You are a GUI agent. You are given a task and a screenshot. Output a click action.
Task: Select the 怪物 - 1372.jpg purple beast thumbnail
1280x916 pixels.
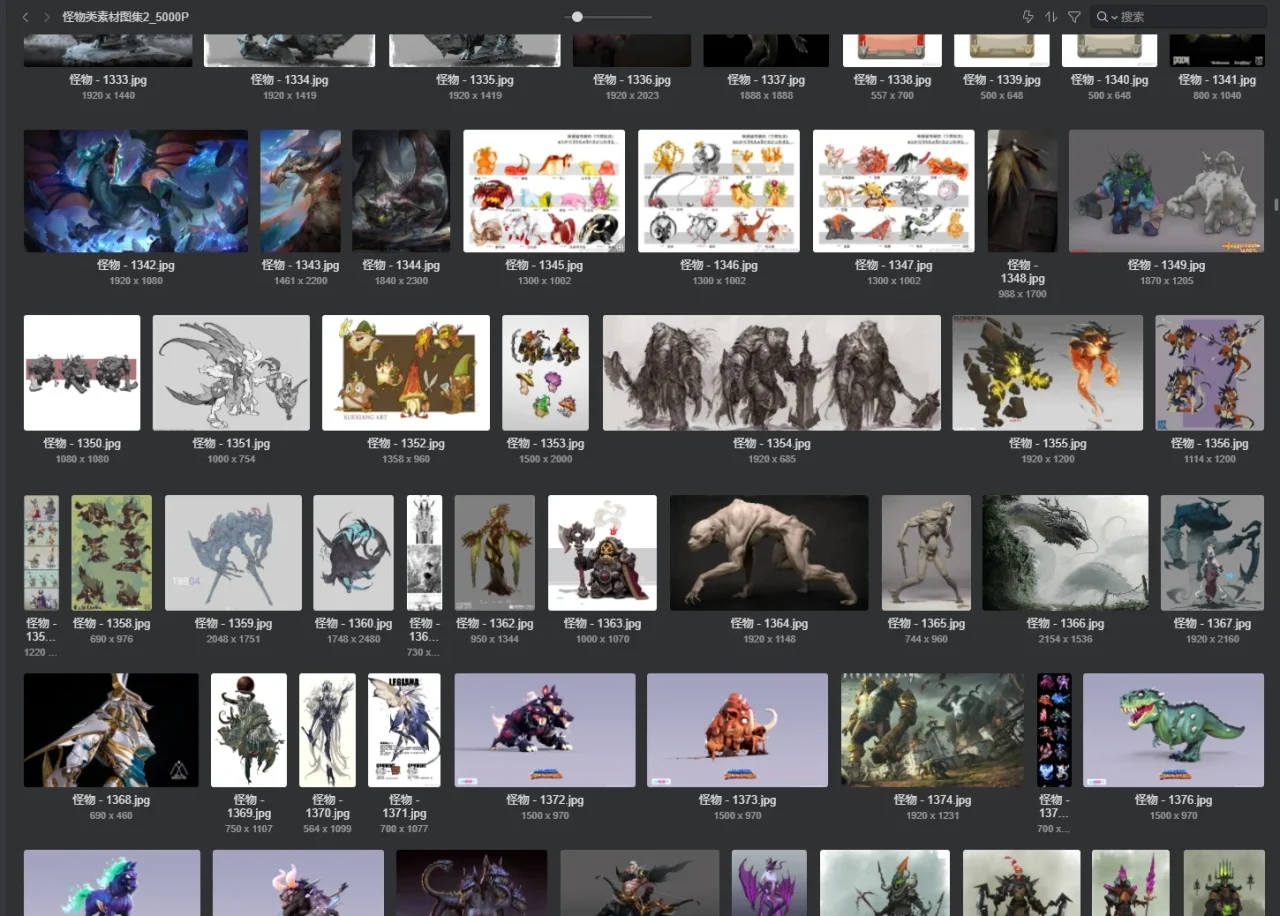545,730
